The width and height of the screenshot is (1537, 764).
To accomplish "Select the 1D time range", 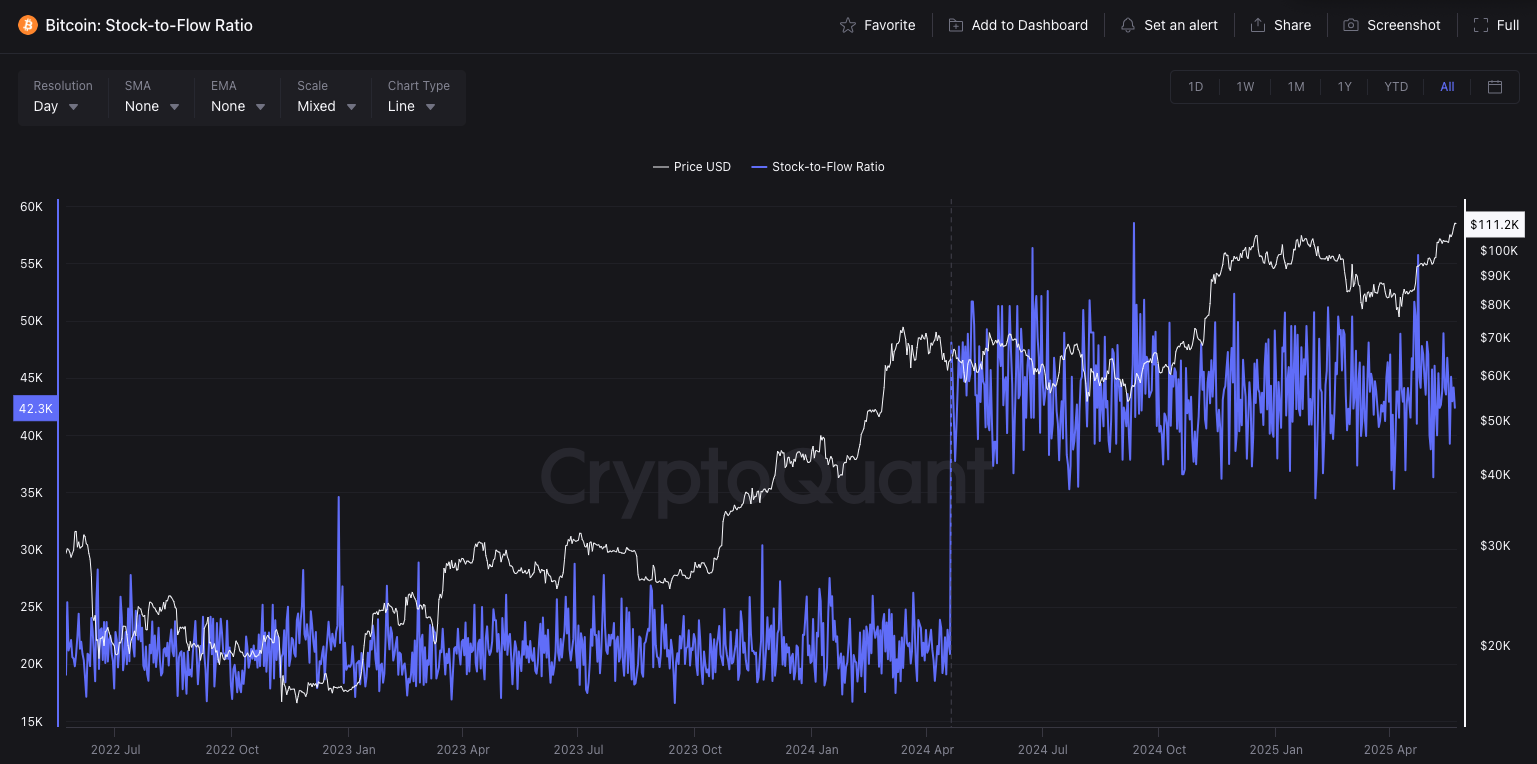I will [1195, 87].
